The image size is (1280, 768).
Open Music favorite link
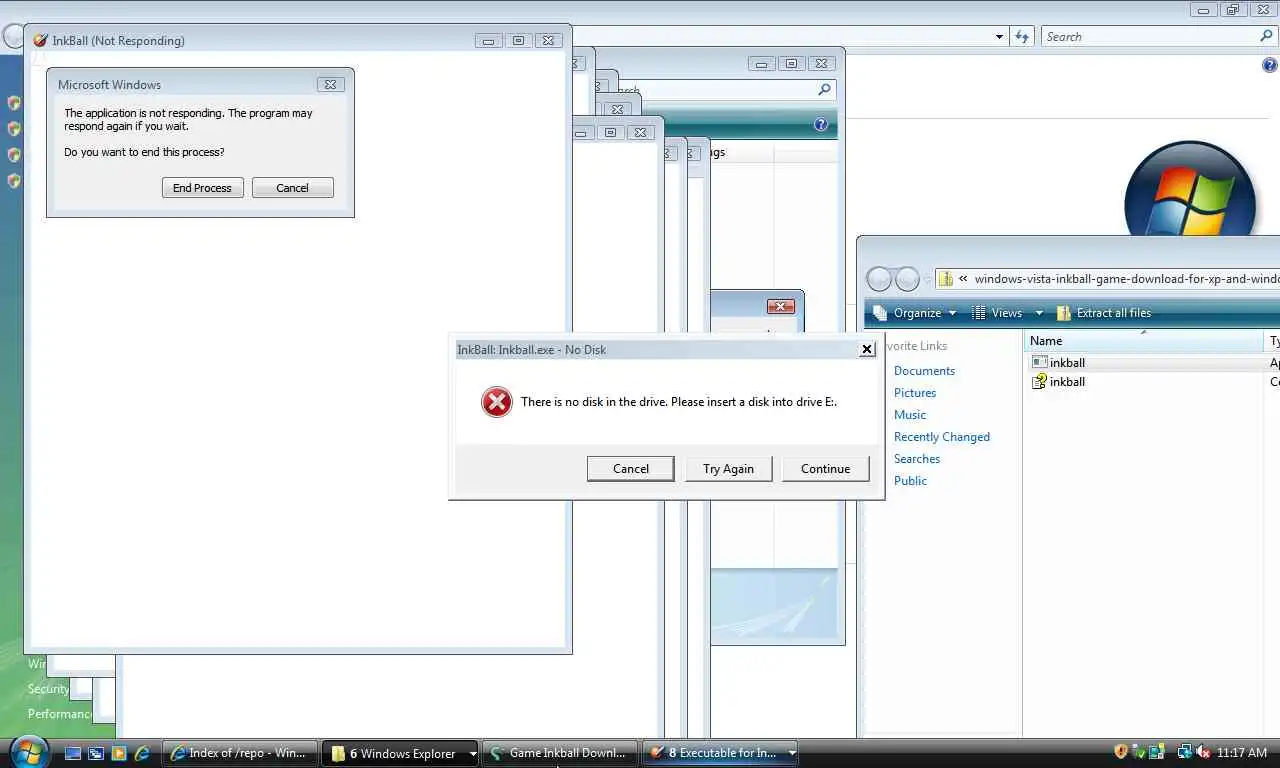[910, 415]
